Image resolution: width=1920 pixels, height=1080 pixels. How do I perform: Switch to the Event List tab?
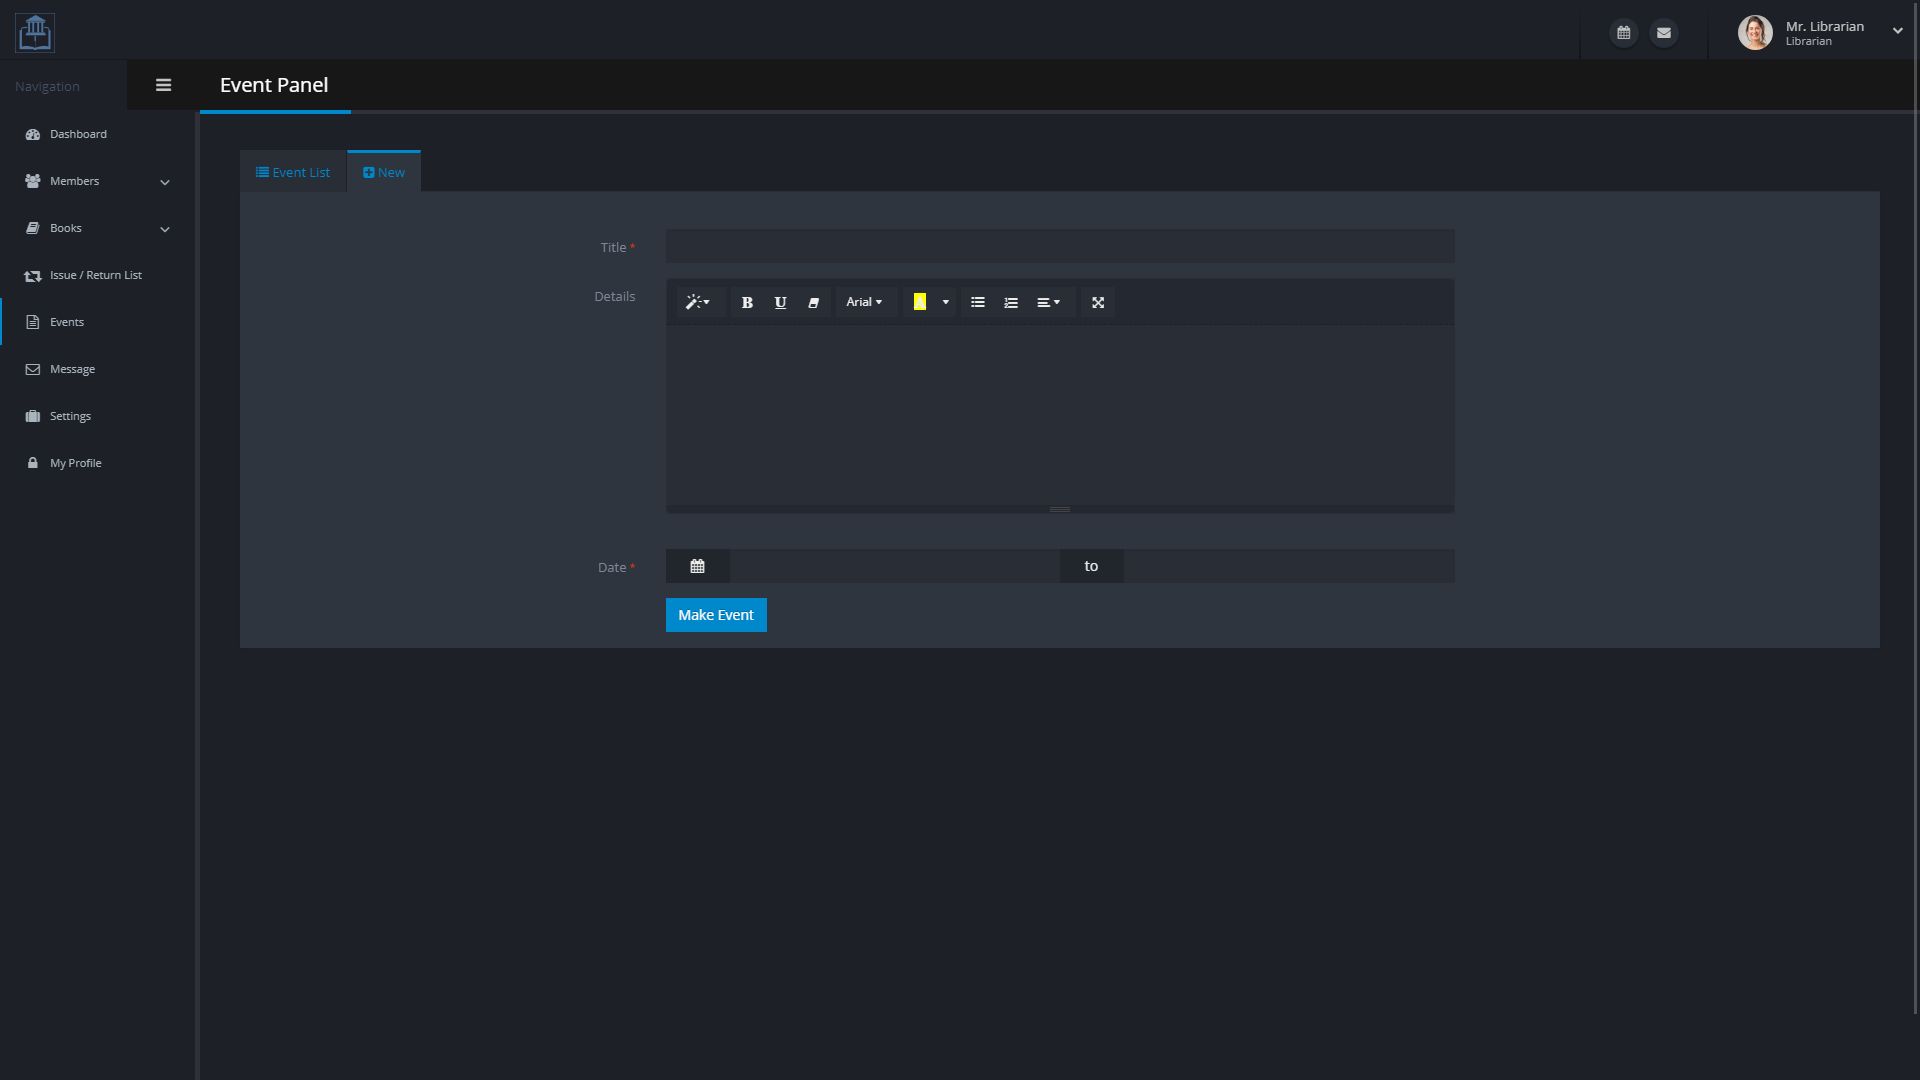293,172
